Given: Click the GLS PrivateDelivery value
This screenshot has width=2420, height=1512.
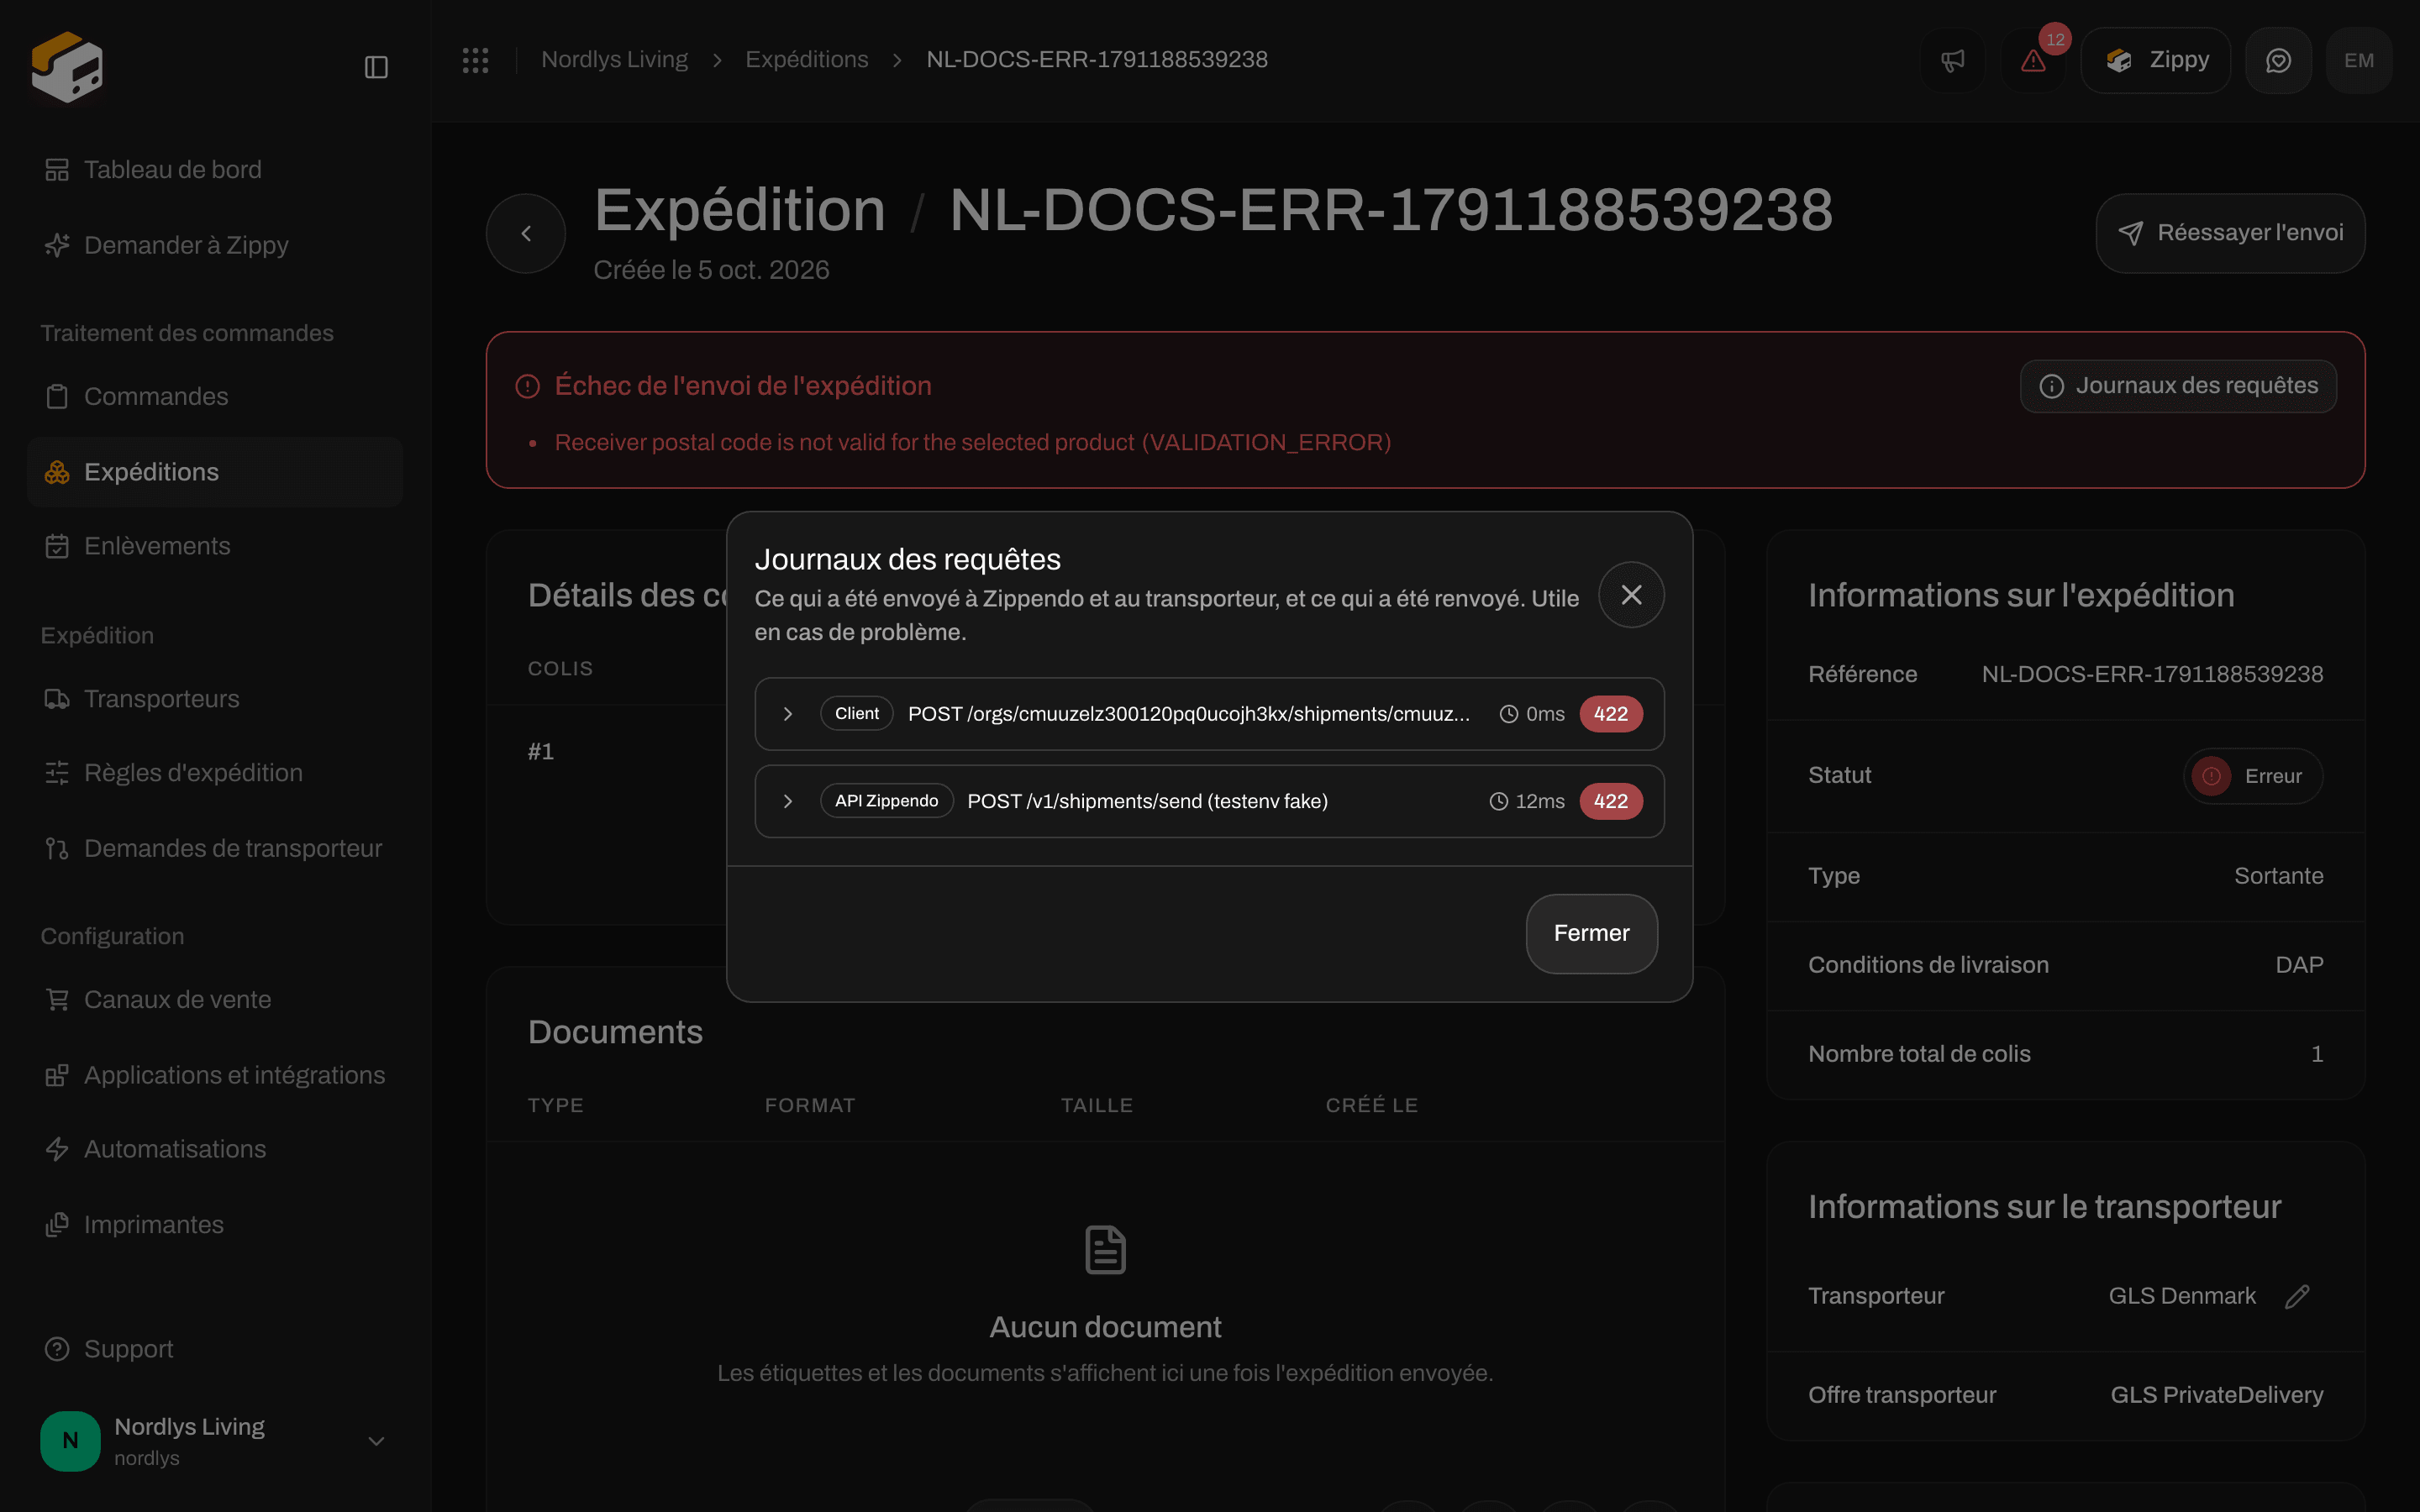Looking at the screenshot, I should click(x=2216, y=1395).
